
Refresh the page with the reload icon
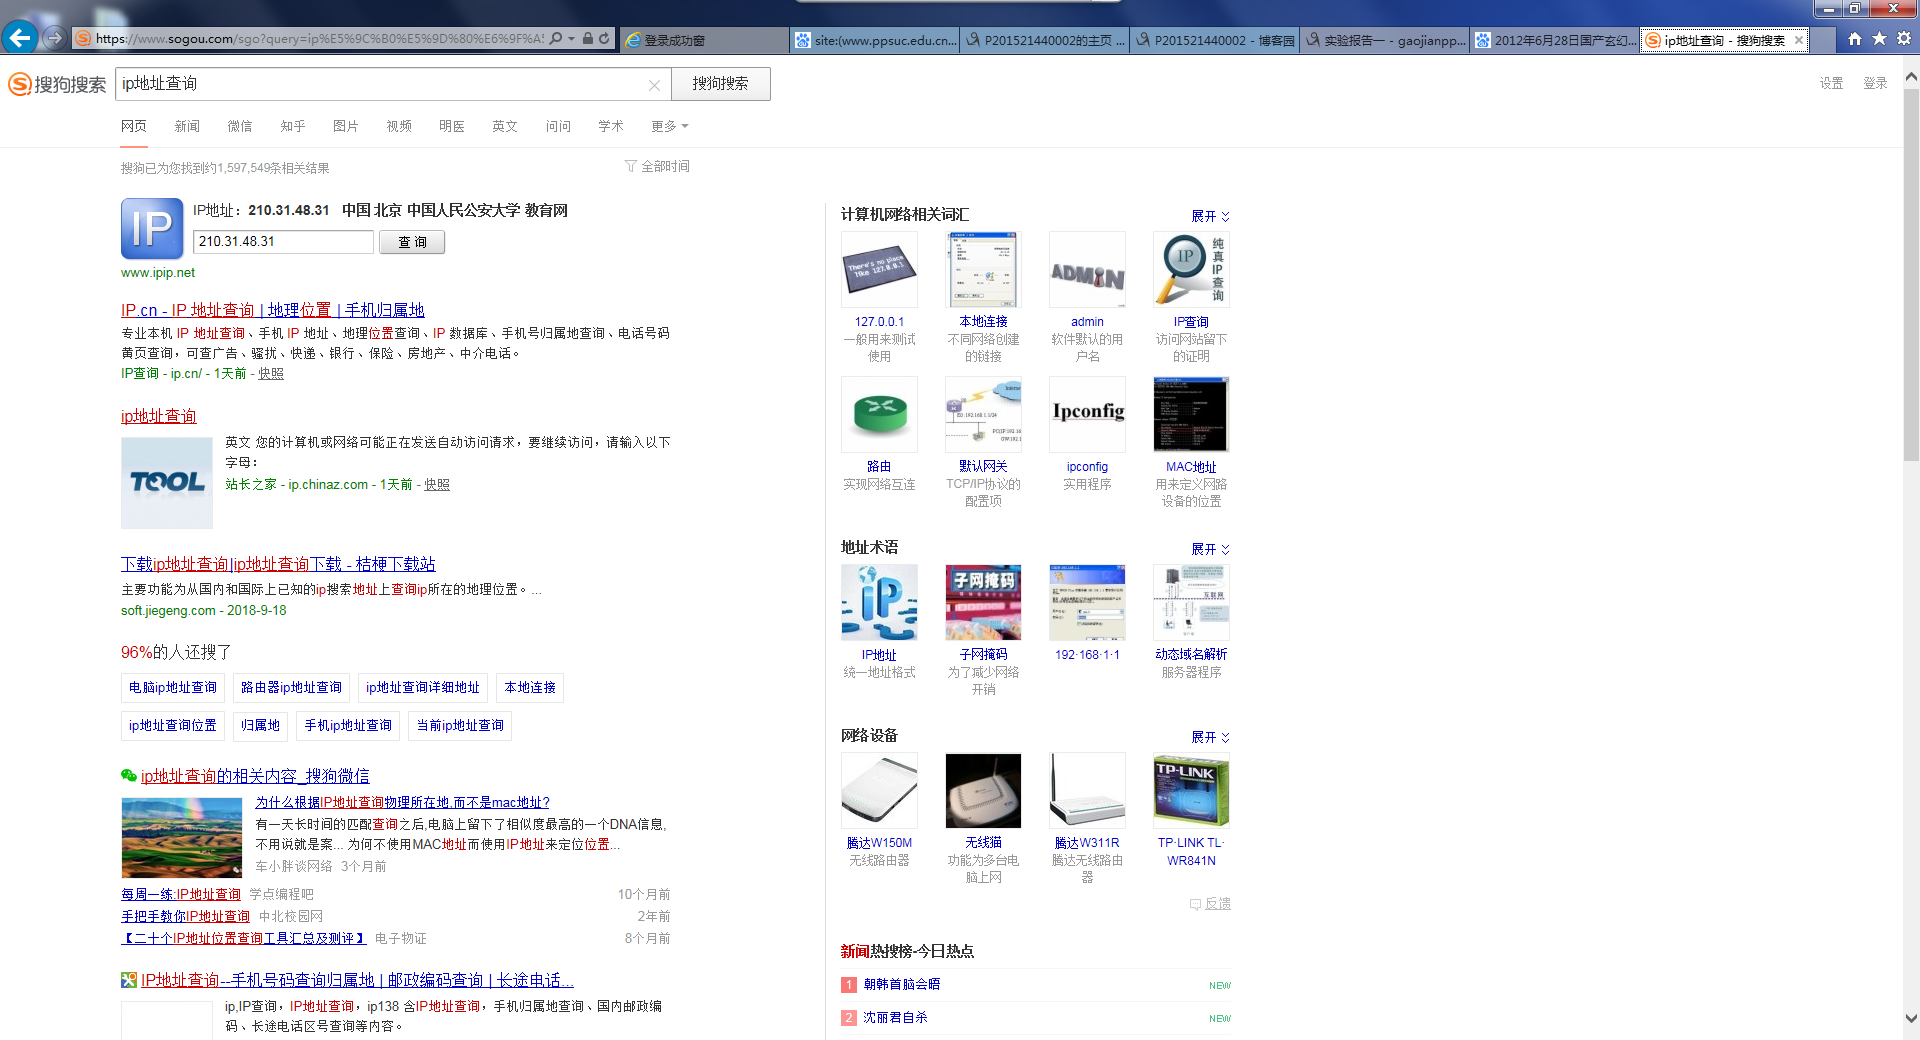point(604,39)
